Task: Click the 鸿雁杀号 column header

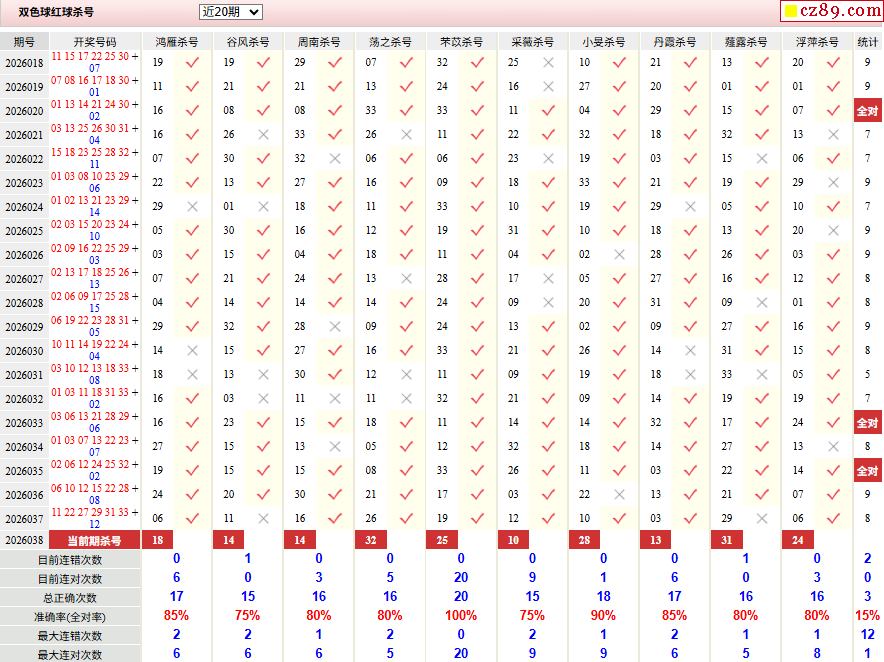Action: (x=177, y=42)
